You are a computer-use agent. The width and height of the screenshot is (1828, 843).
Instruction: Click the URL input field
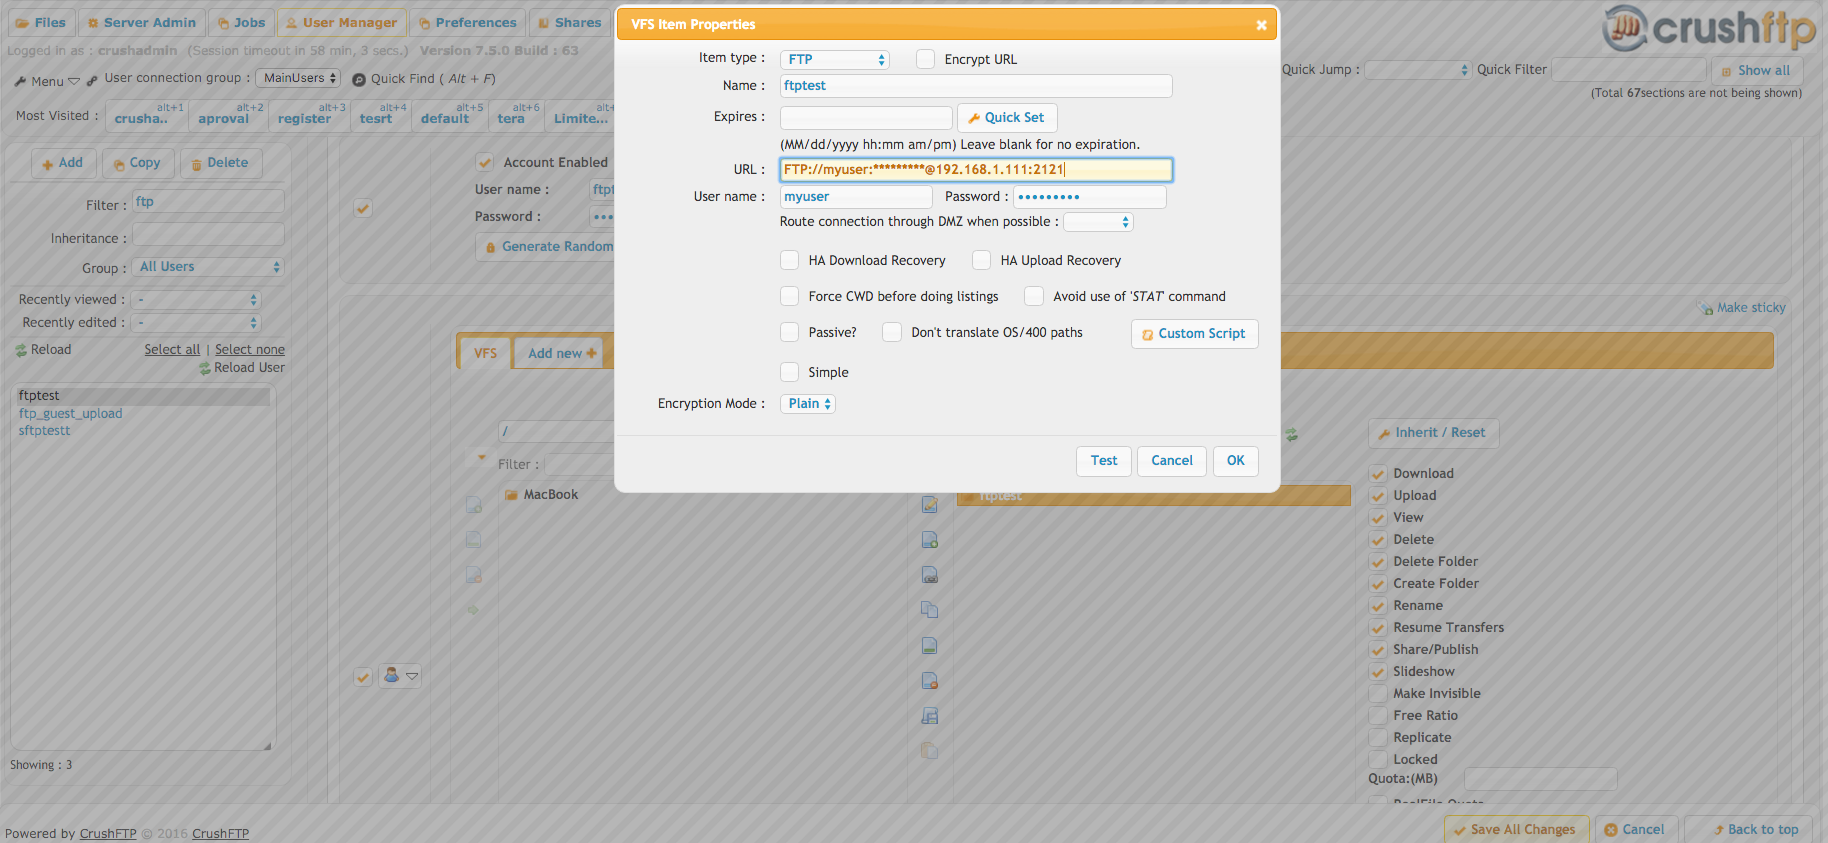(x=976, y=170)
